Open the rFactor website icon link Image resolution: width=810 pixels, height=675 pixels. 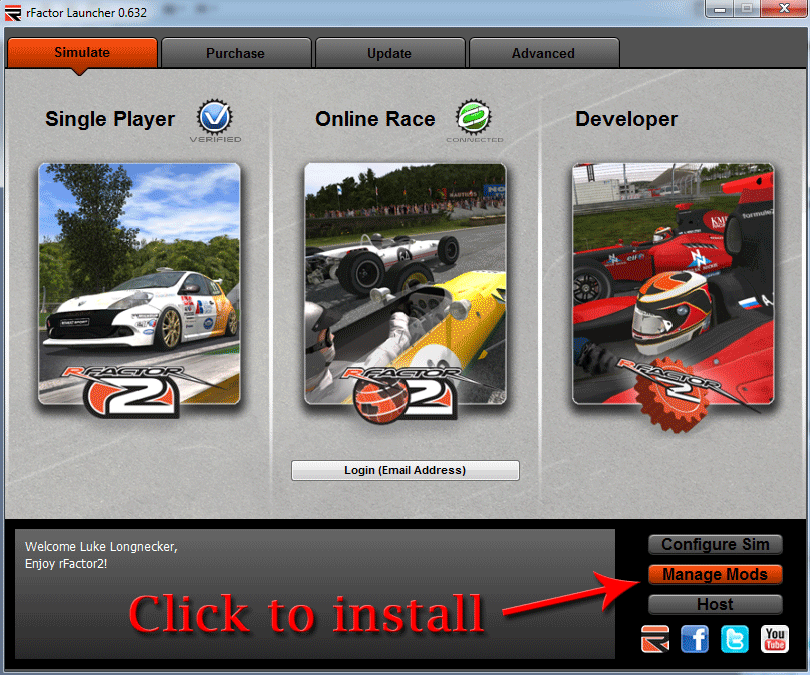click(655, 639)
